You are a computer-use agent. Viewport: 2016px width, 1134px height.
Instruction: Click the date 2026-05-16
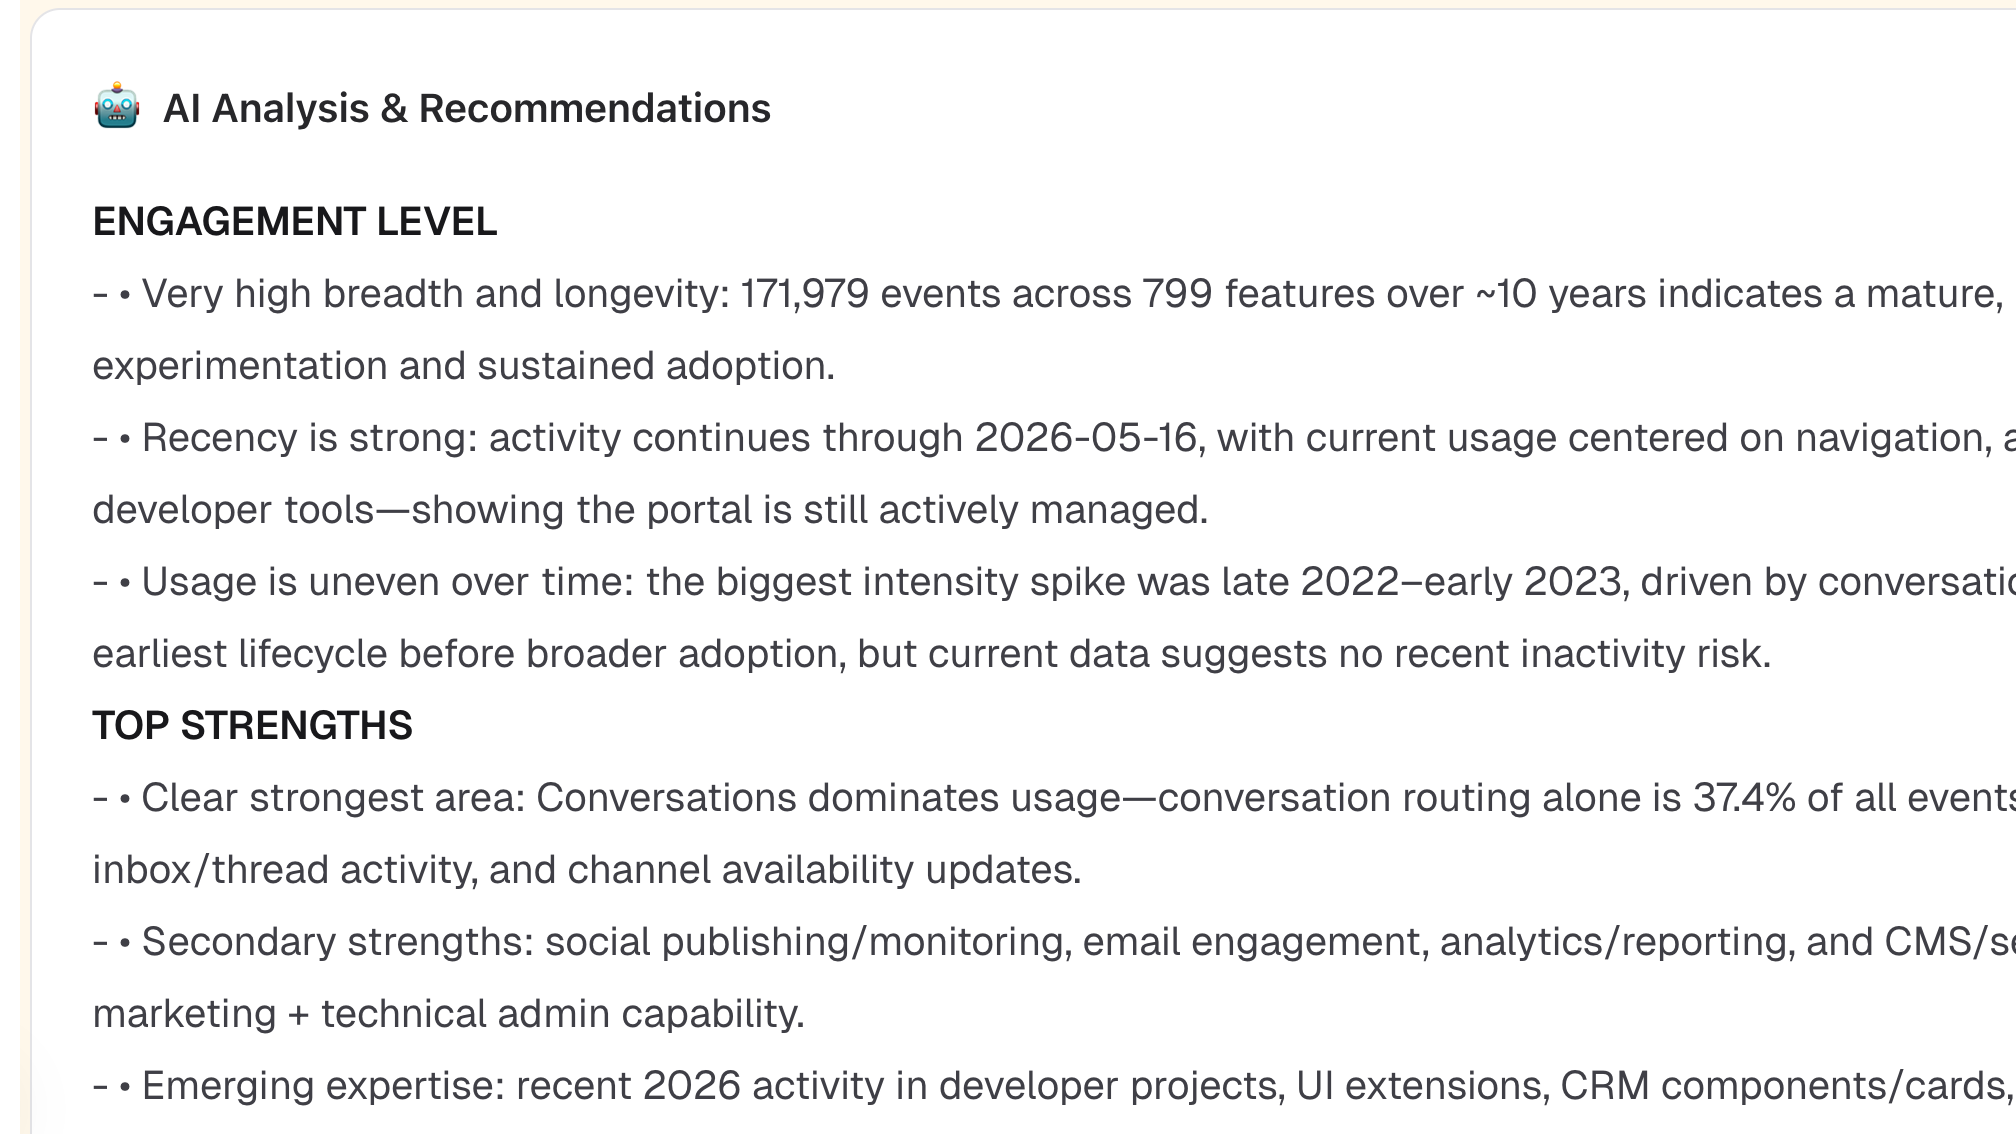[x=1085, y=438]
